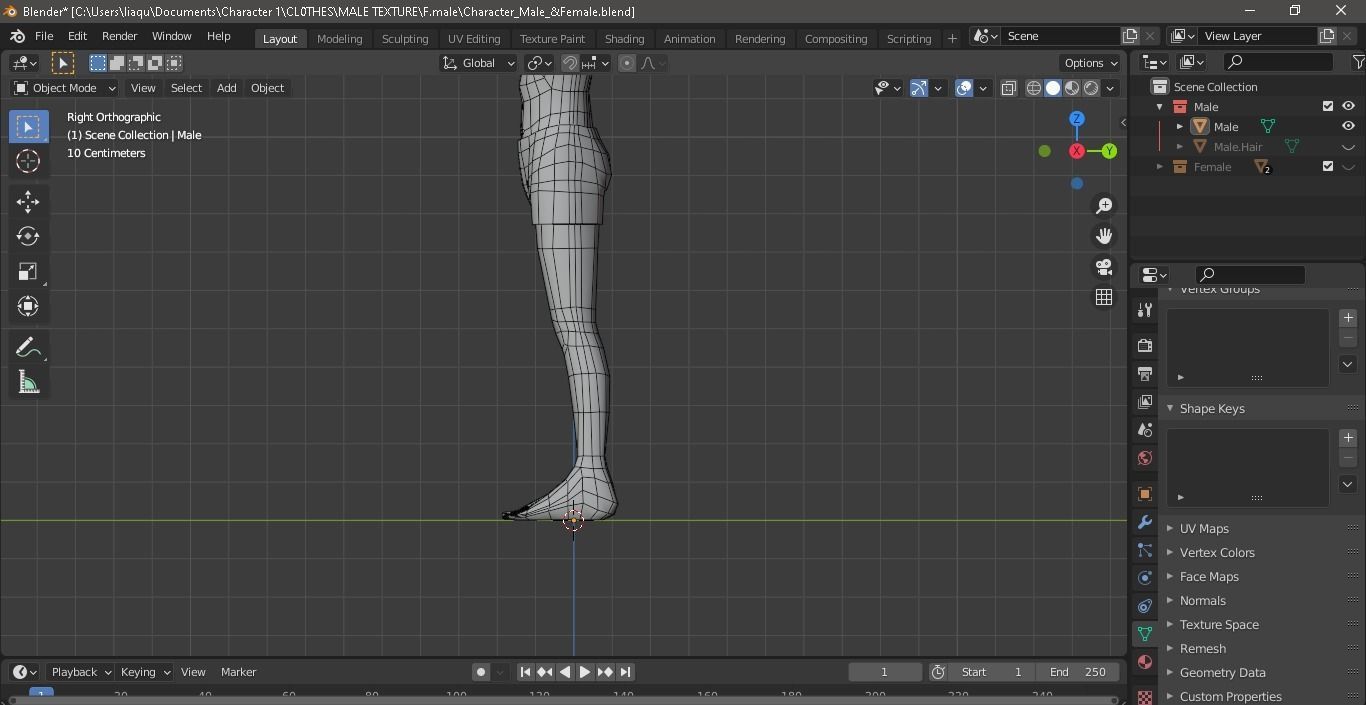Viewport: 1366px width, 705px height.
Task: Toggle X-ray display
Action: click(x=1008, y=88)
